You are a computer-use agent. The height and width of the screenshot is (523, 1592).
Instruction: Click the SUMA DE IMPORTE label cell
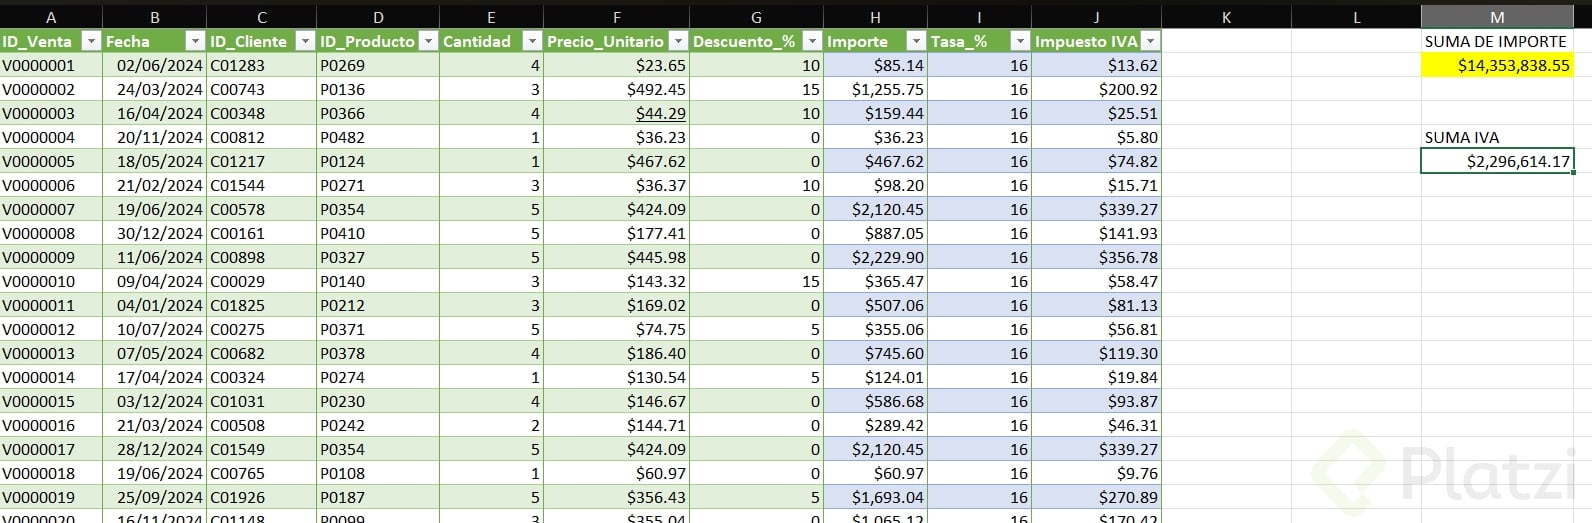(x=1496, y=41)
